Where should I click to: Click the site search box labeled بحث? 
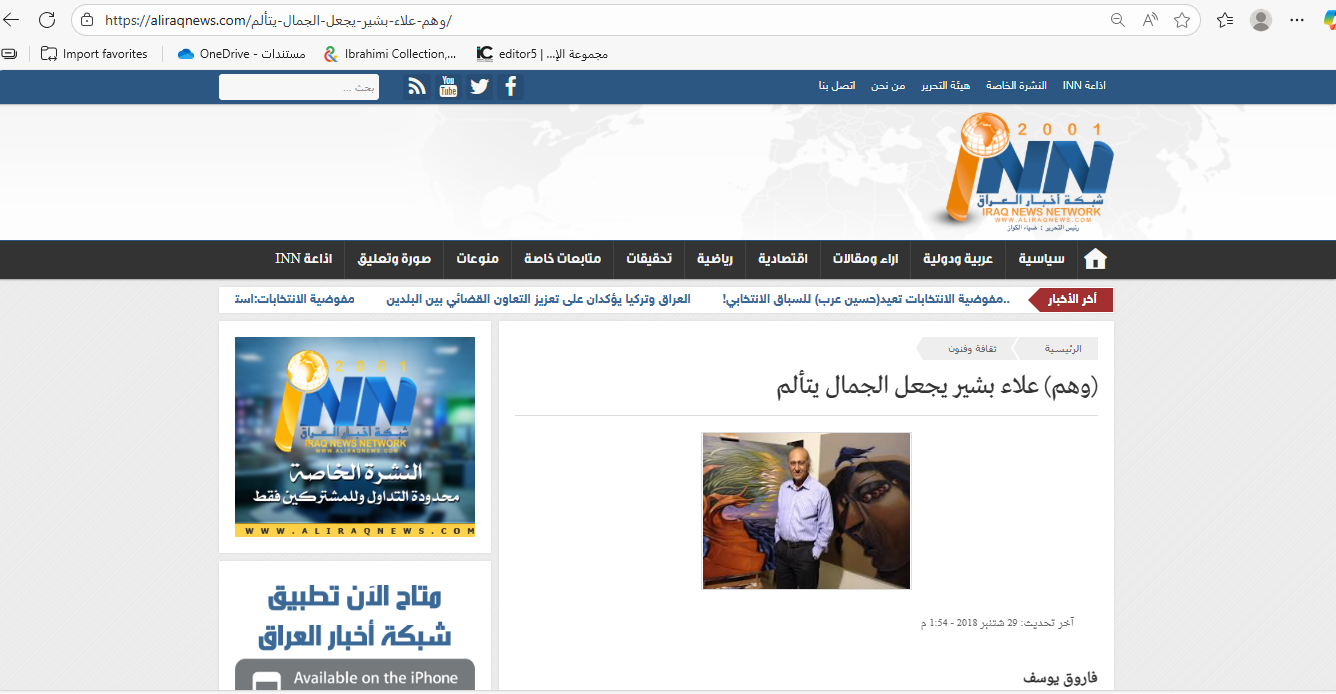pyautogui.click(x=299, y=87)
